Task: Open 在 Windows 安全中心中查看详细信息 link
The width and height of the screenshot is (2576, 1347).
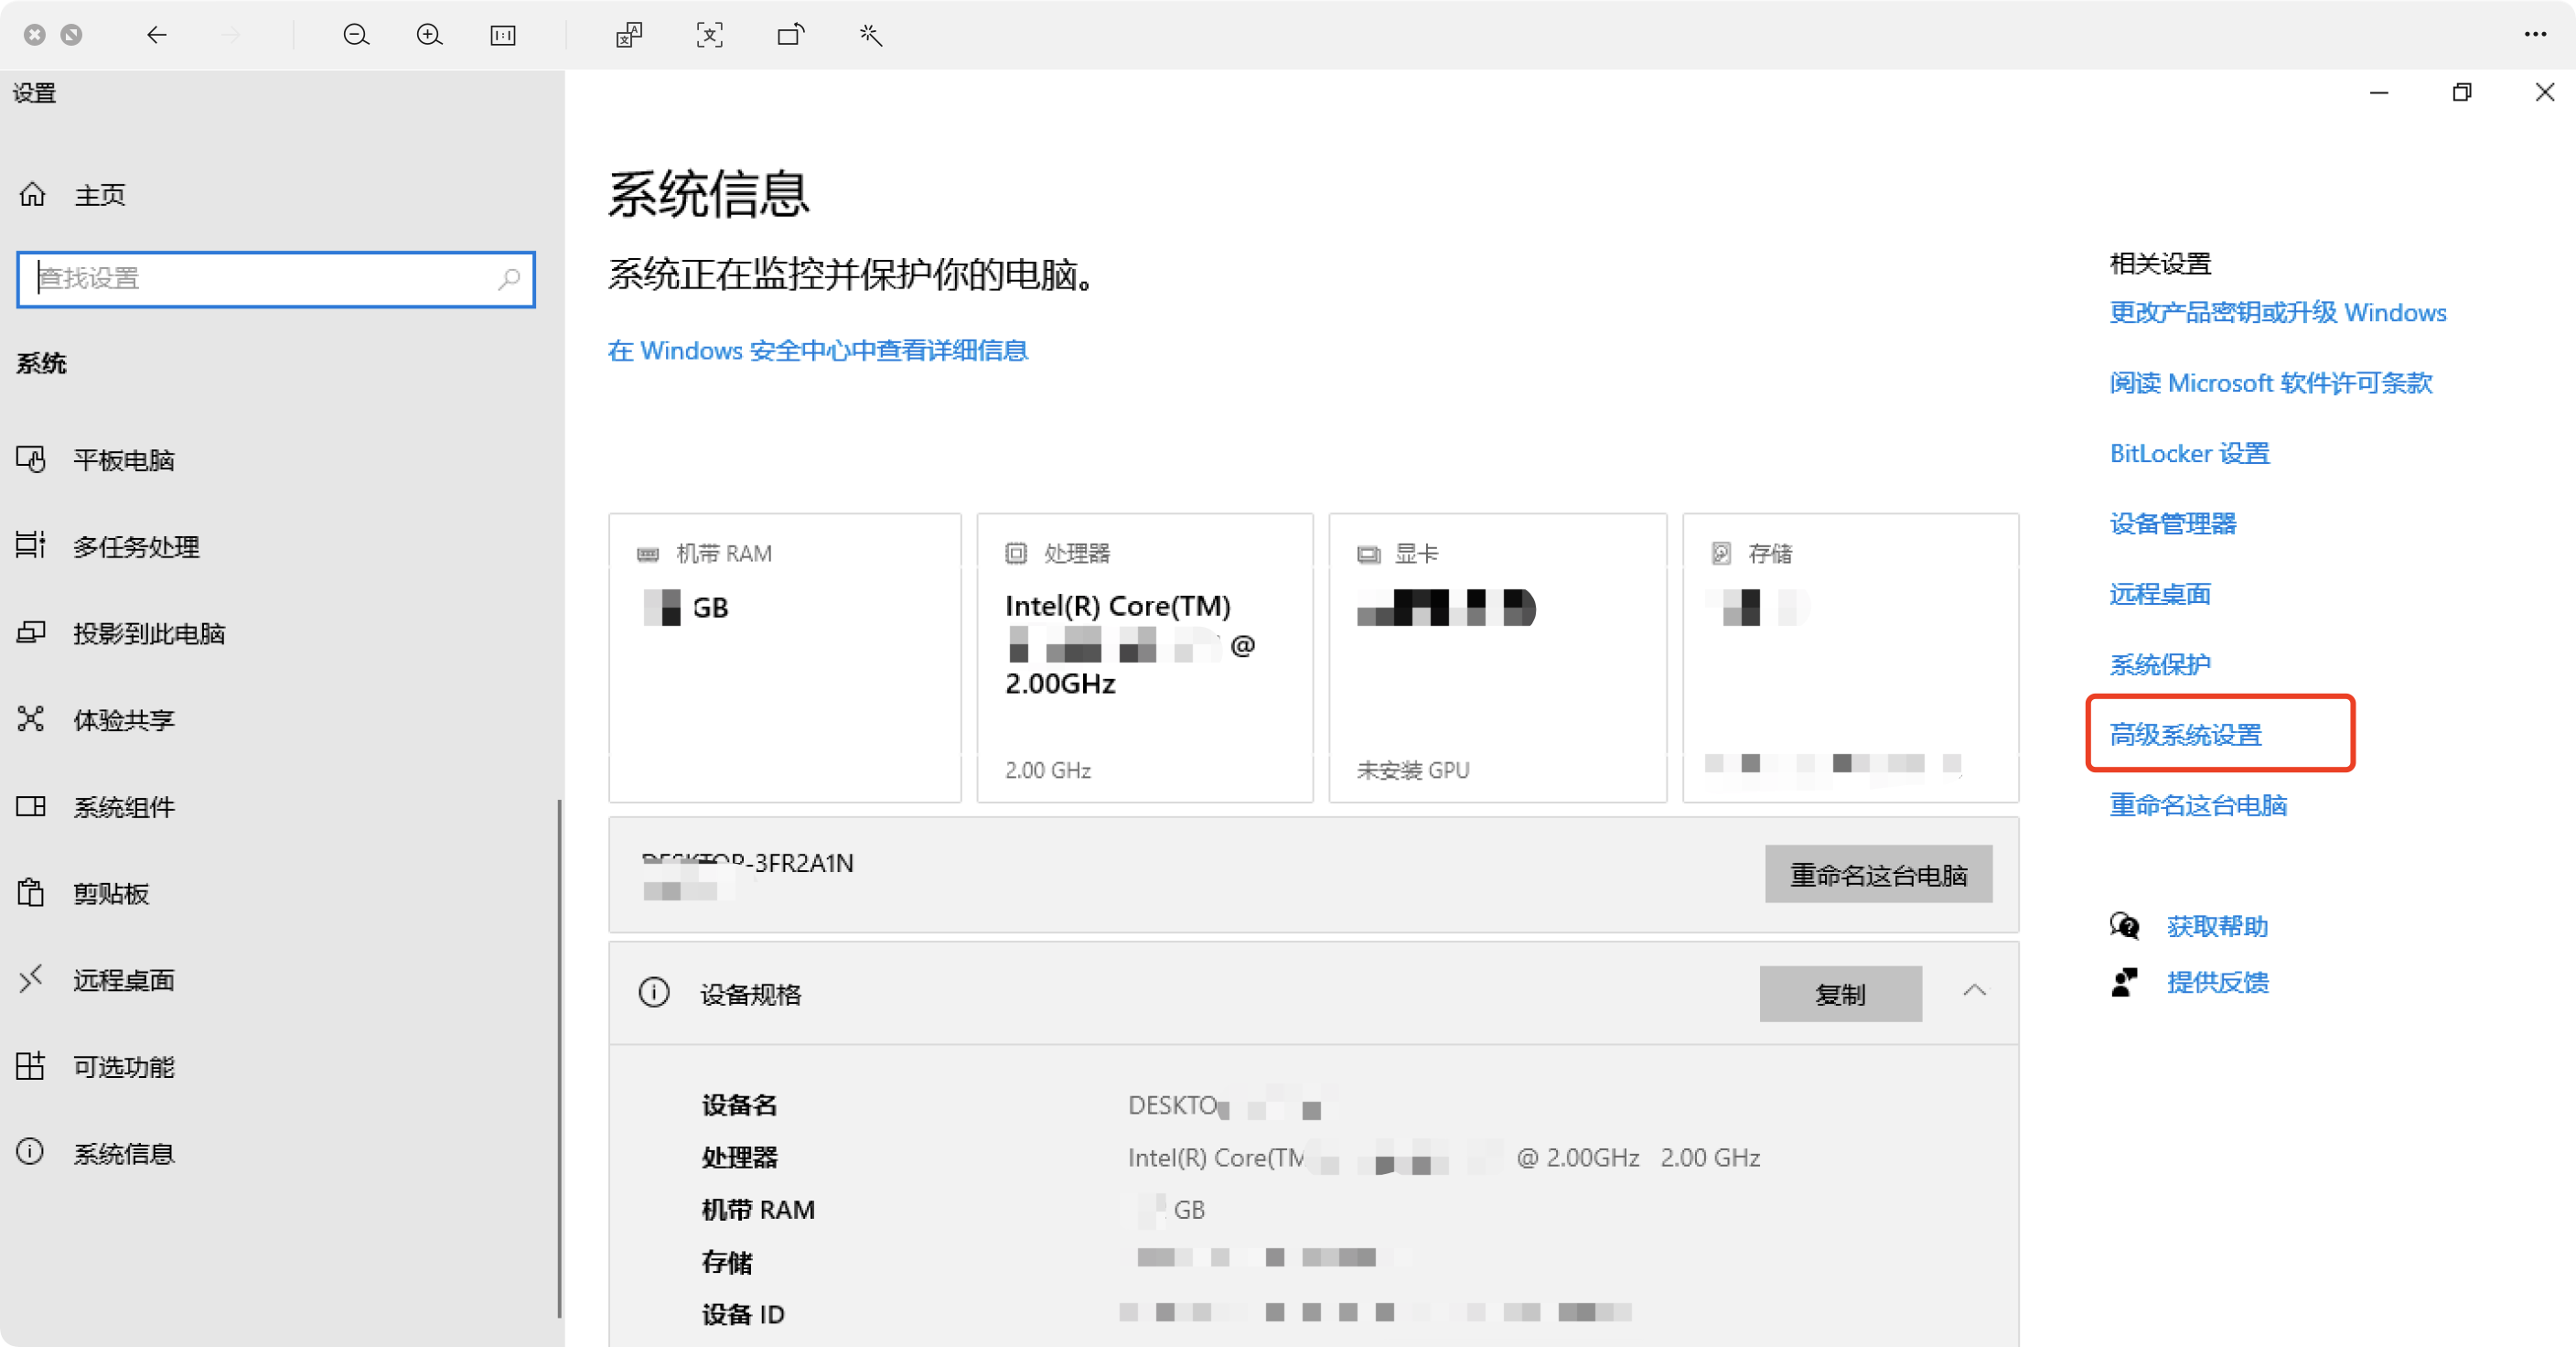Action: [x=818, y=351]
